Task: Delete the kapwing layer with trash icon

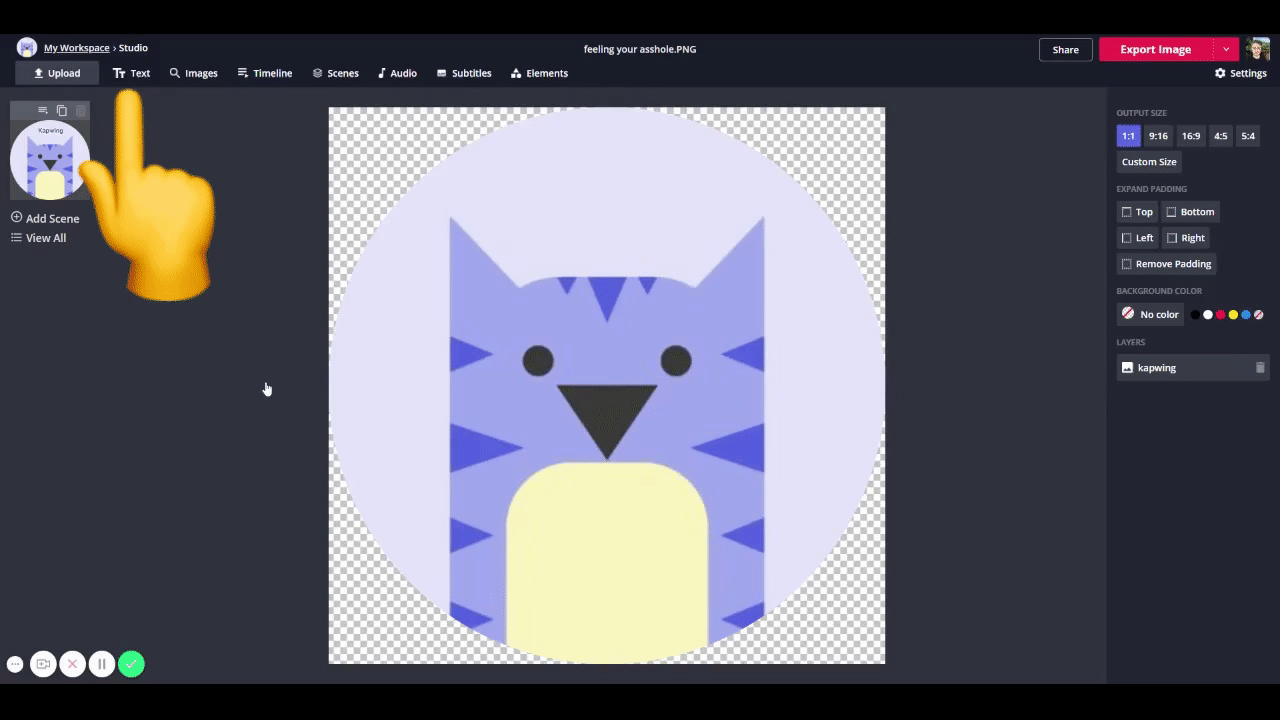Action: pos(1260,368)
